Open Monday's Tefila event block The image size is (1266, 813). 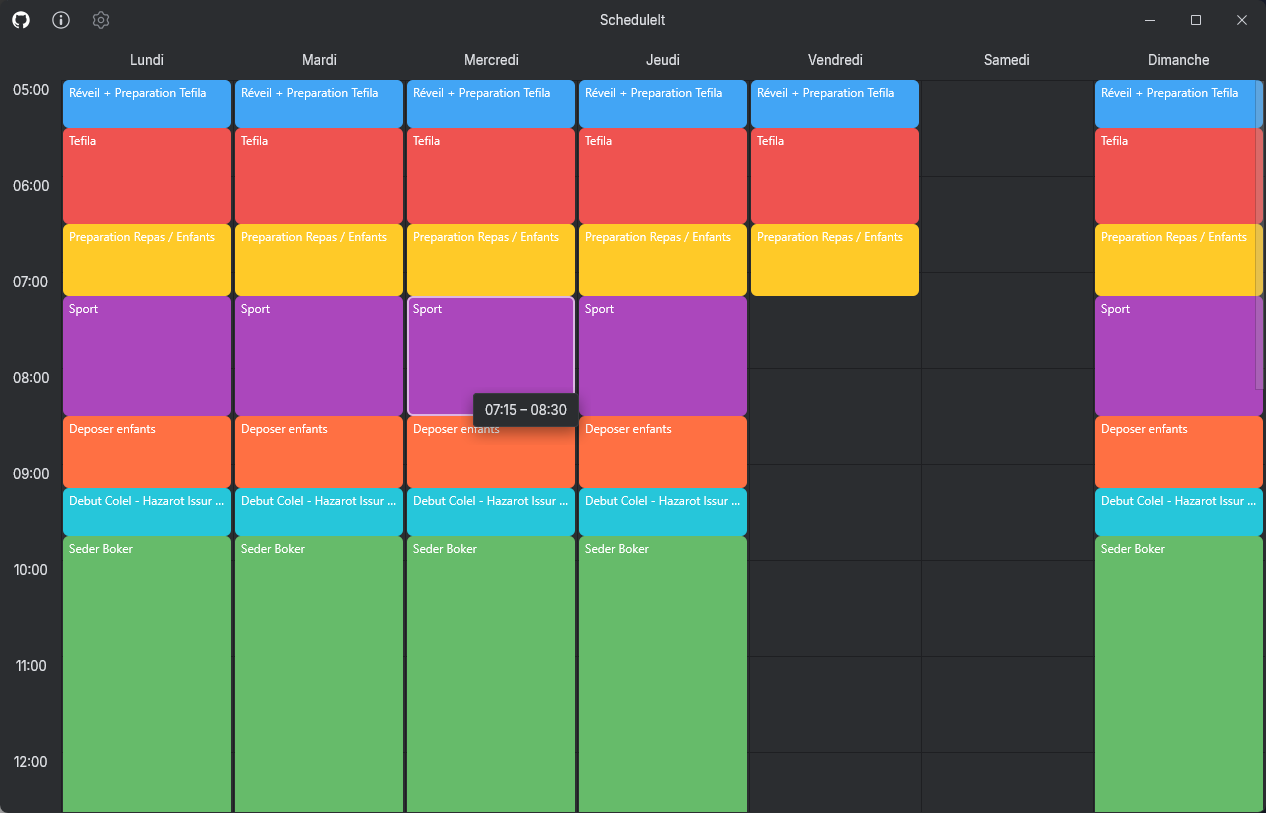[147, 176]
